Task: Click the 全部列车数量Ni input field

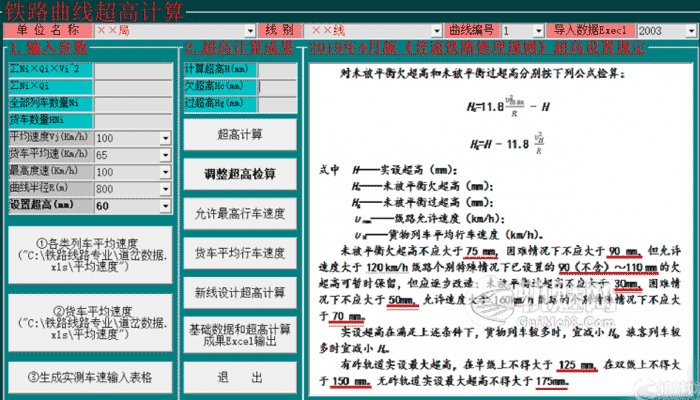Action: point(133,105)
